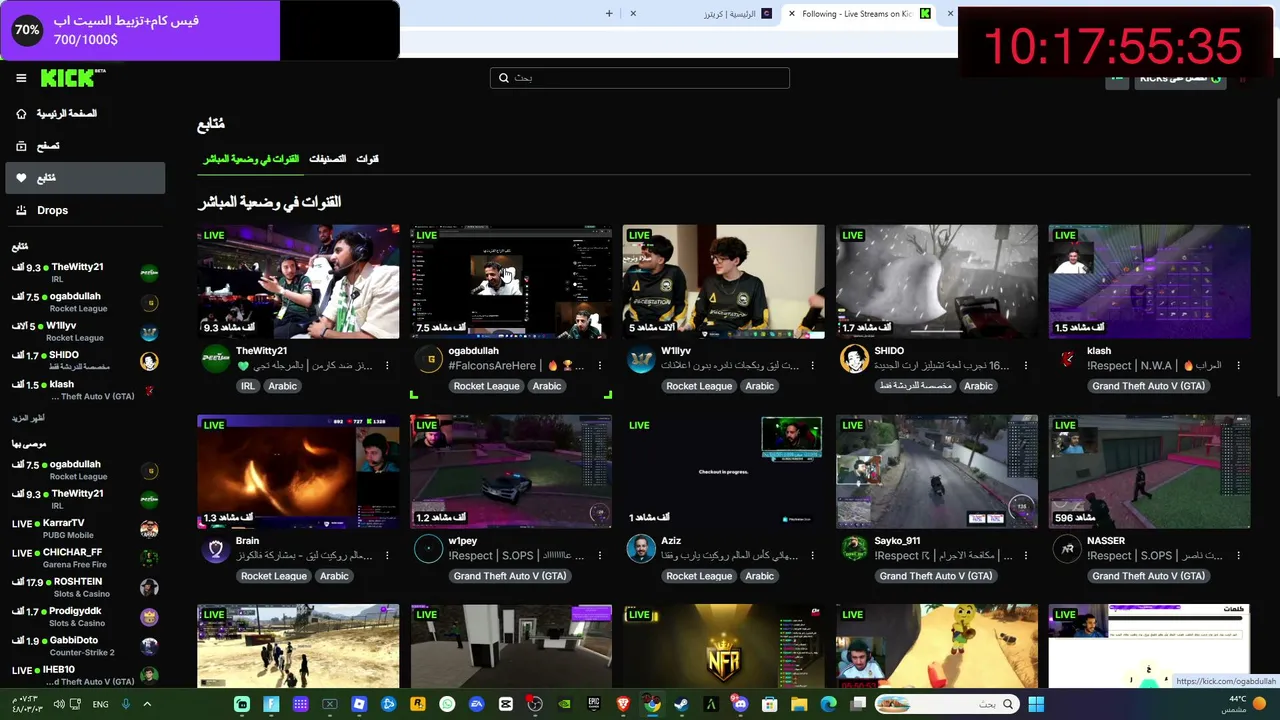Click the heart icon beside متابع in sidebar
Screen dimensions: 1280x720
point(21,178)
